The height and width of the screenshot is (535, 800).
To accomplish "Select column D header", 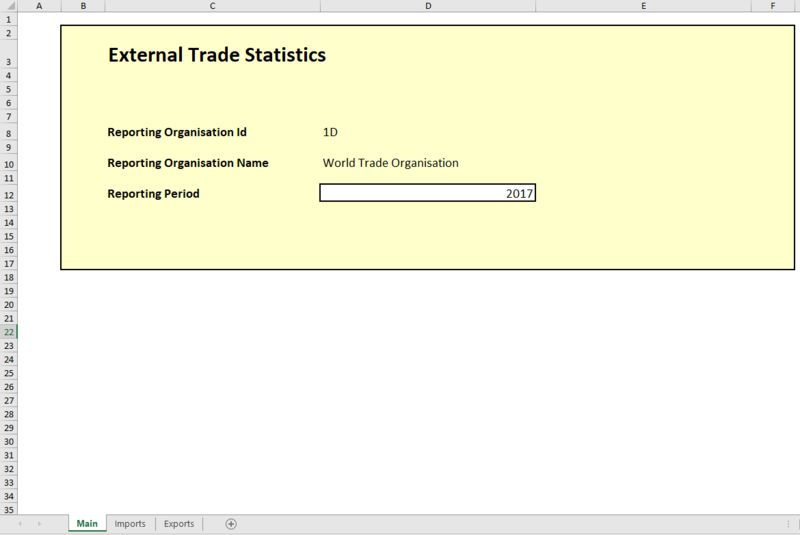I will [428, 6].
